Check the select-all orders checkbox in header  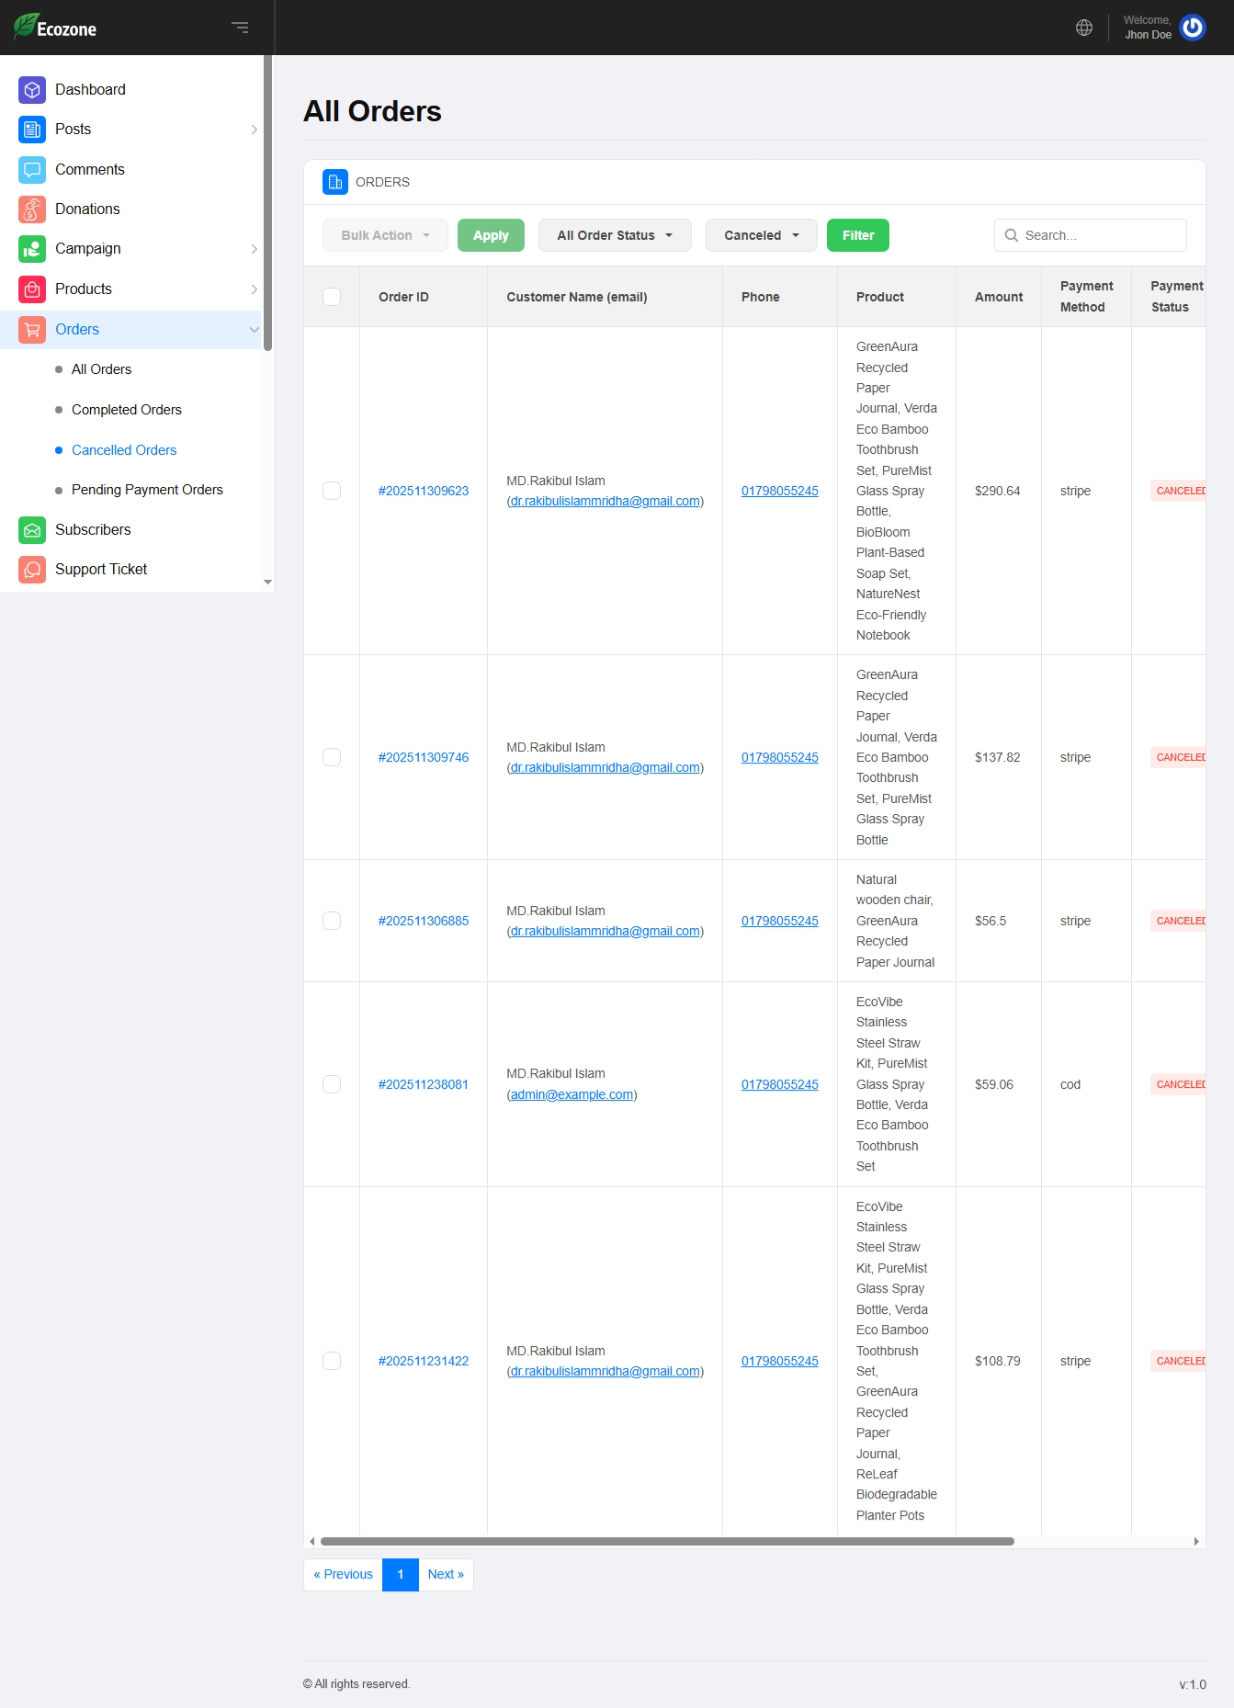point(332,297)
